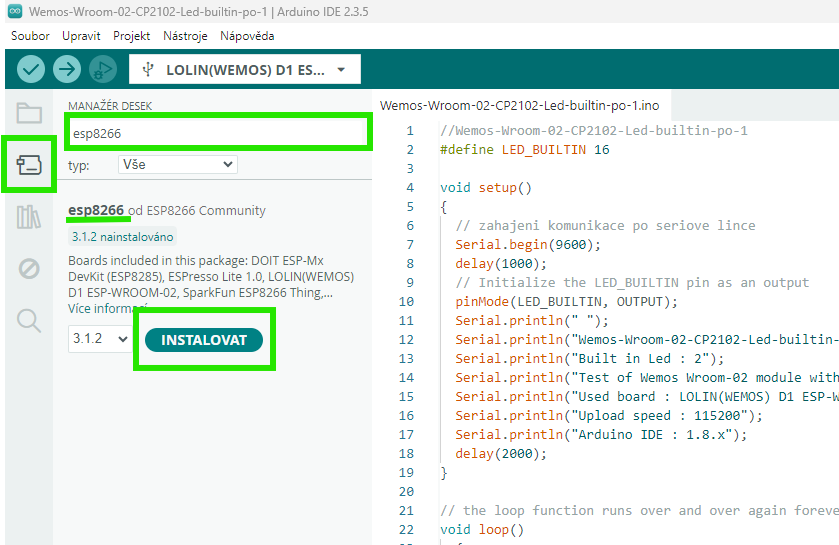Click the MANAŽÉR DESEK panel heading
839x545 pixels.
point(110,106)
